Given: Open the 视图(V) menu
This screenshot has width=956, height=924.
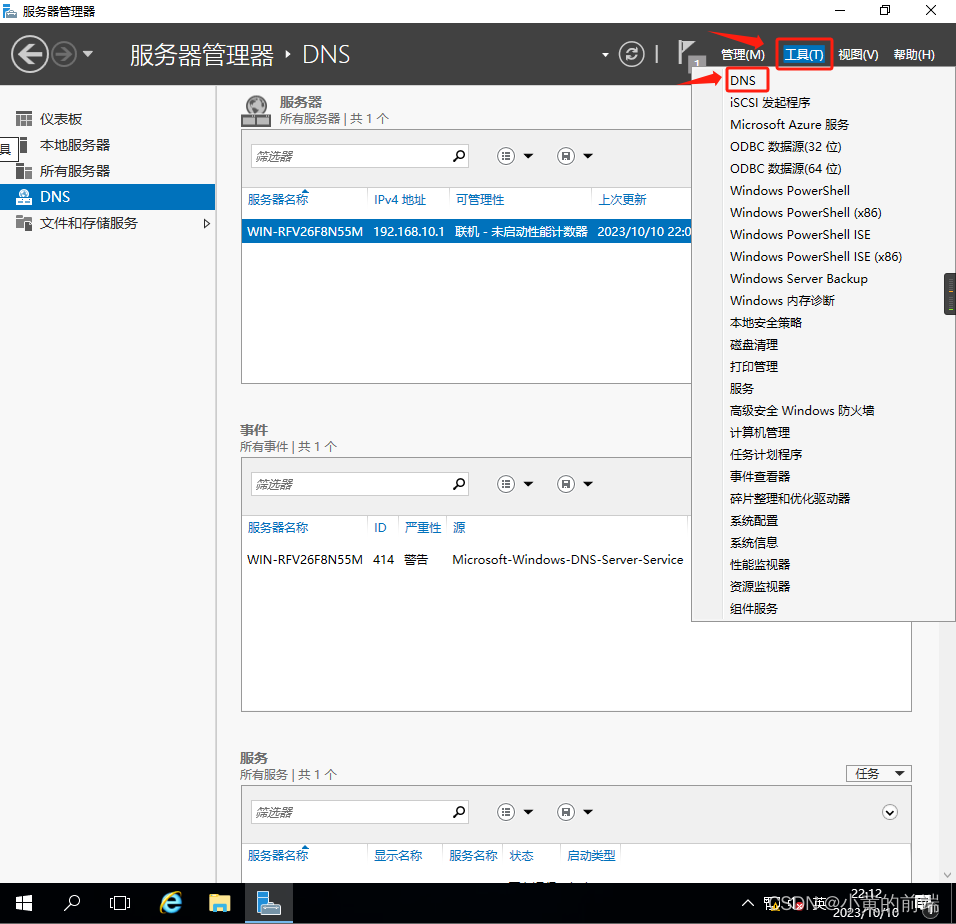Looking at the screenshot, I should click(x=858, y=55).
